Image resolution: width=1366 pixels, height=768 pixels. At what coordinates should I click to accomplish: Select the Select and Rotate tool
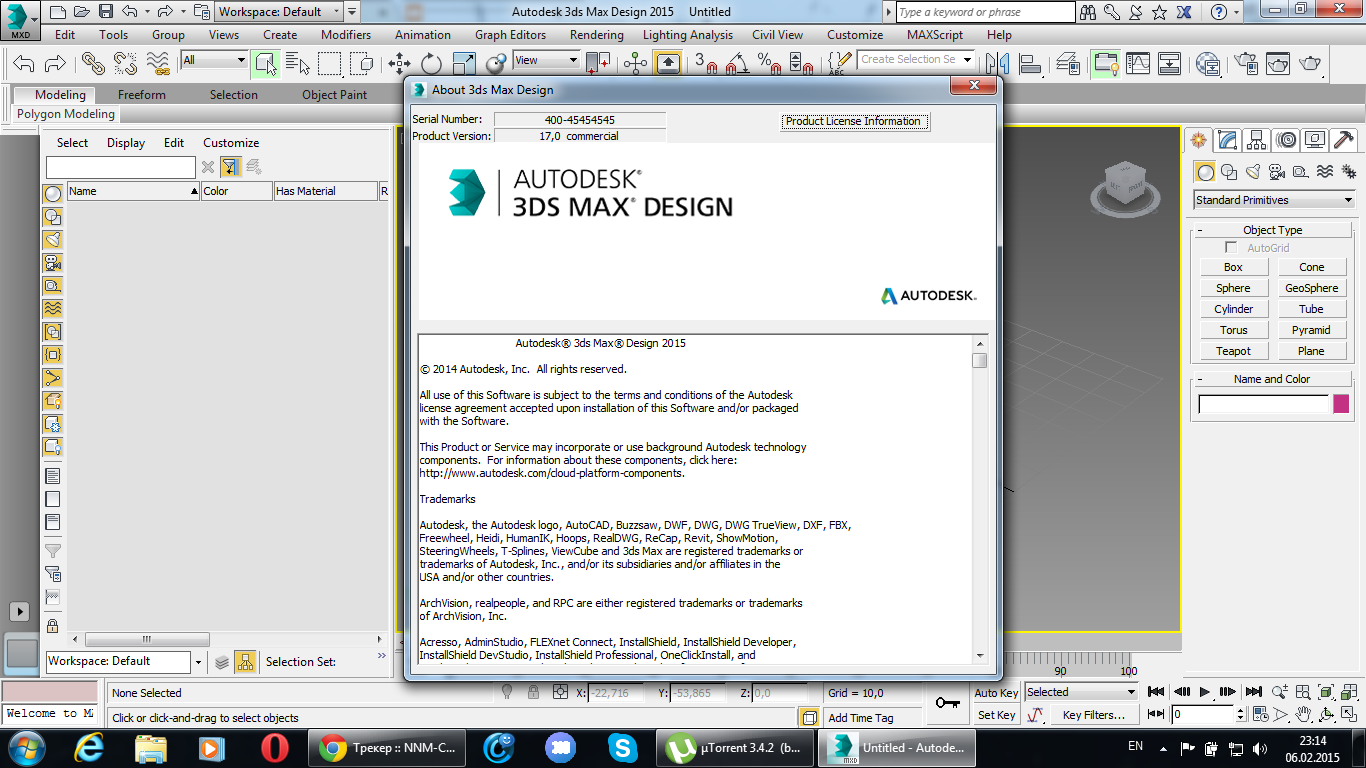431,63
